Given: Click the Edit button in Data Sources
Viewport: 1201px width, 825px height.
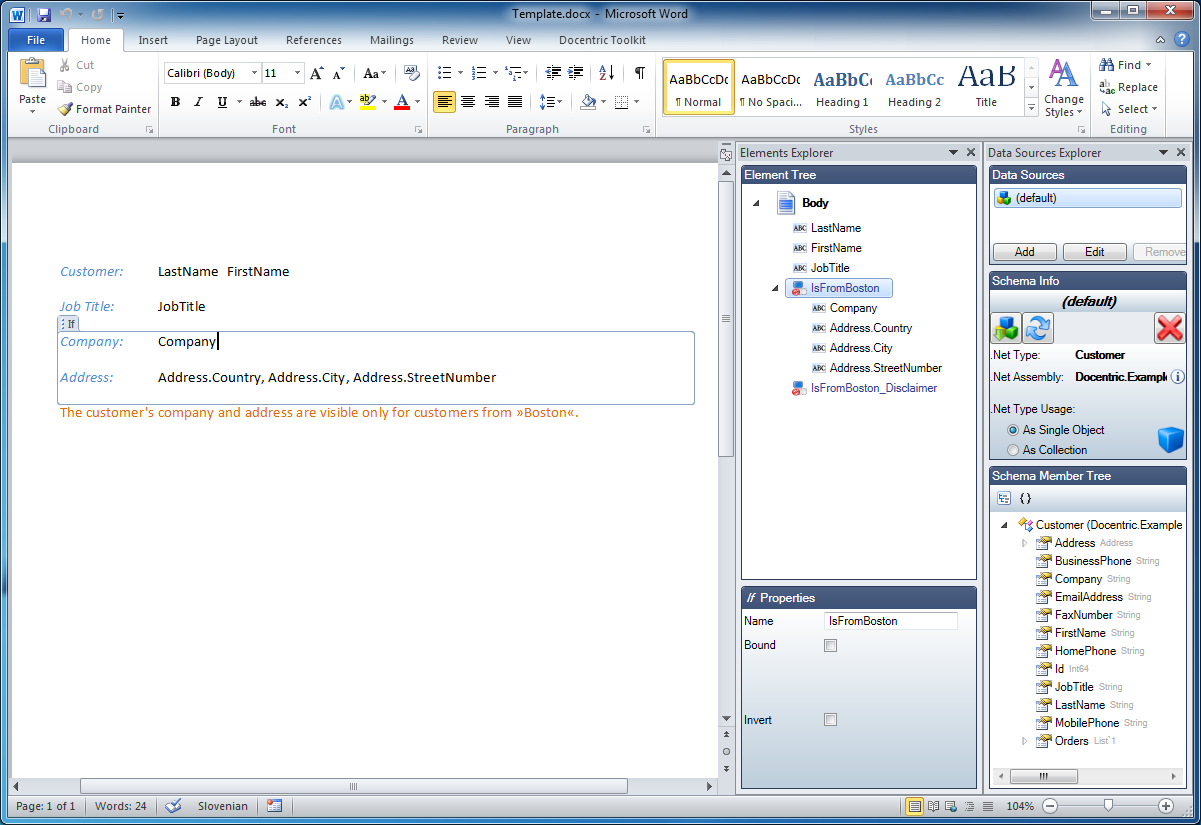Looking at the screenshot, I should point(1095,252).
